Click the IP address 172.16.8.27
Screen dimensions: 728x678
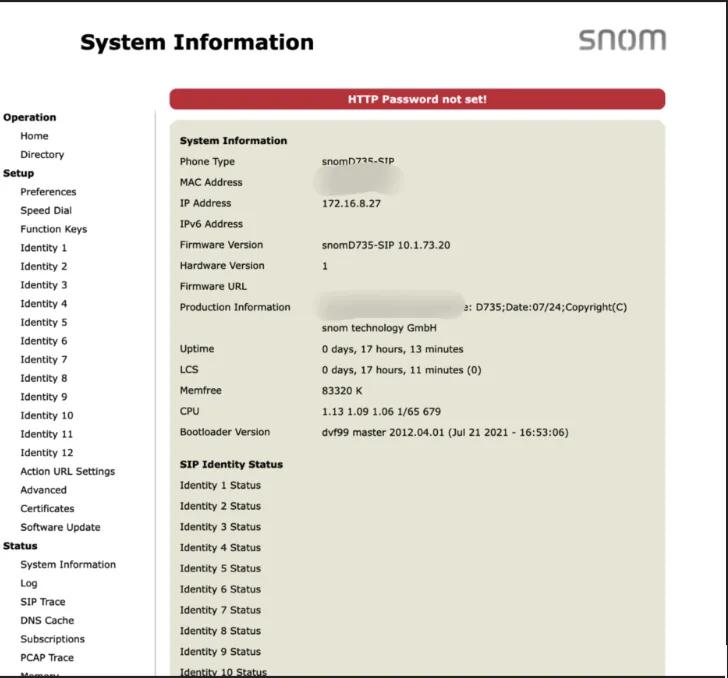(x=351, y=203)
